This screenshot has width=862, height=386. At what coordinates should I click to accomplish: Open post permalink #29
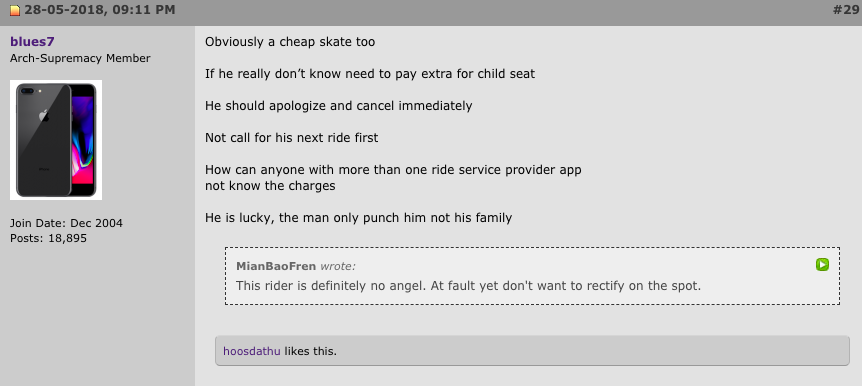(846, 10)
